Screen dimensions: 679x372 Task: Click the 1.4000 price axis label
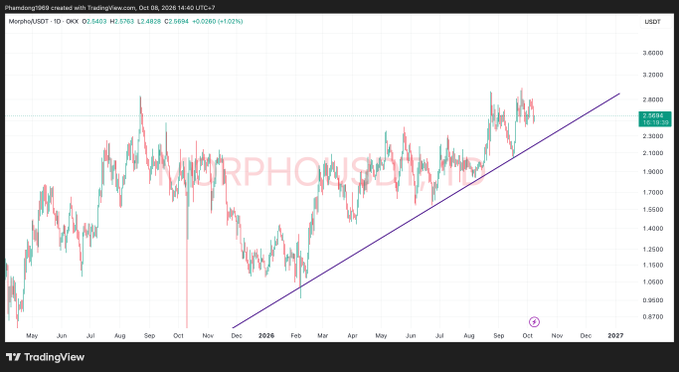[653, 229]
